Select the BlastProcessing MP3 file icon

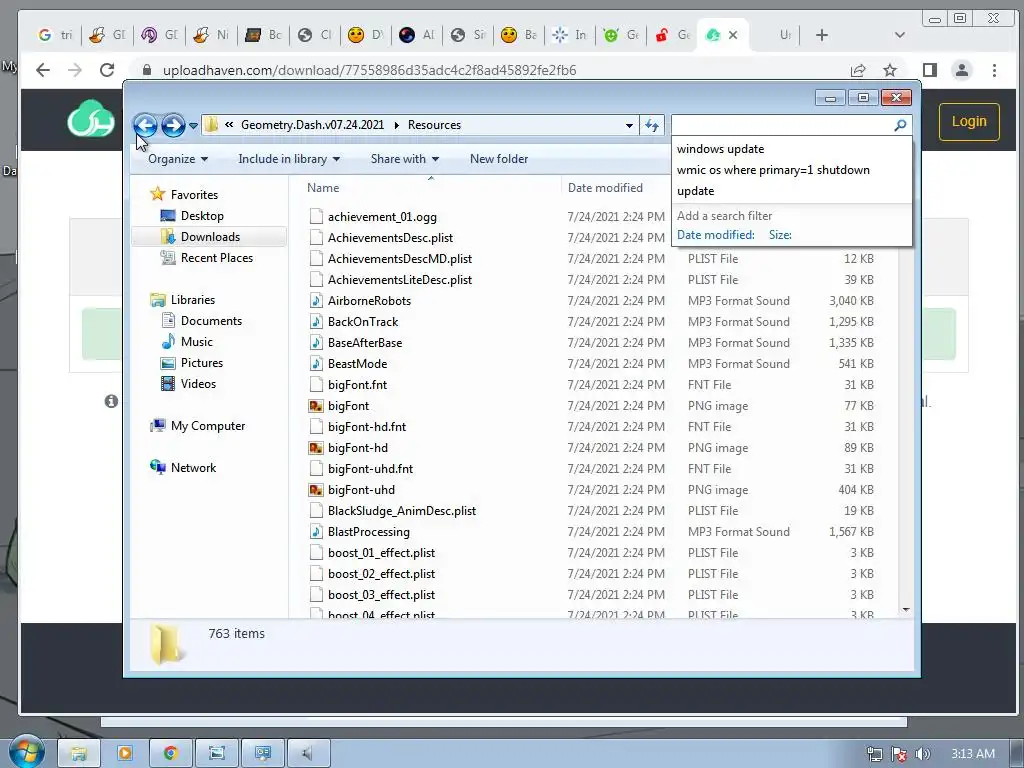pyautogui.click(x=316, y=532)
